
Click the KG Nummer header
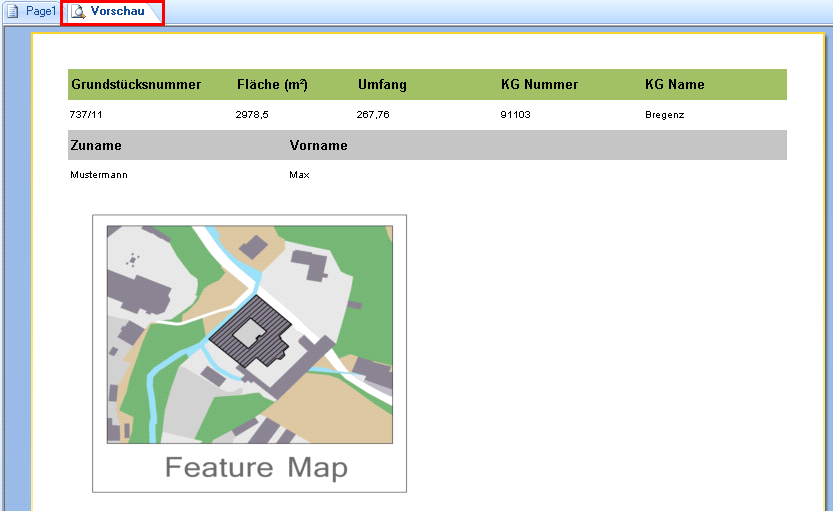pyautogui.click(x=539, y=85)
